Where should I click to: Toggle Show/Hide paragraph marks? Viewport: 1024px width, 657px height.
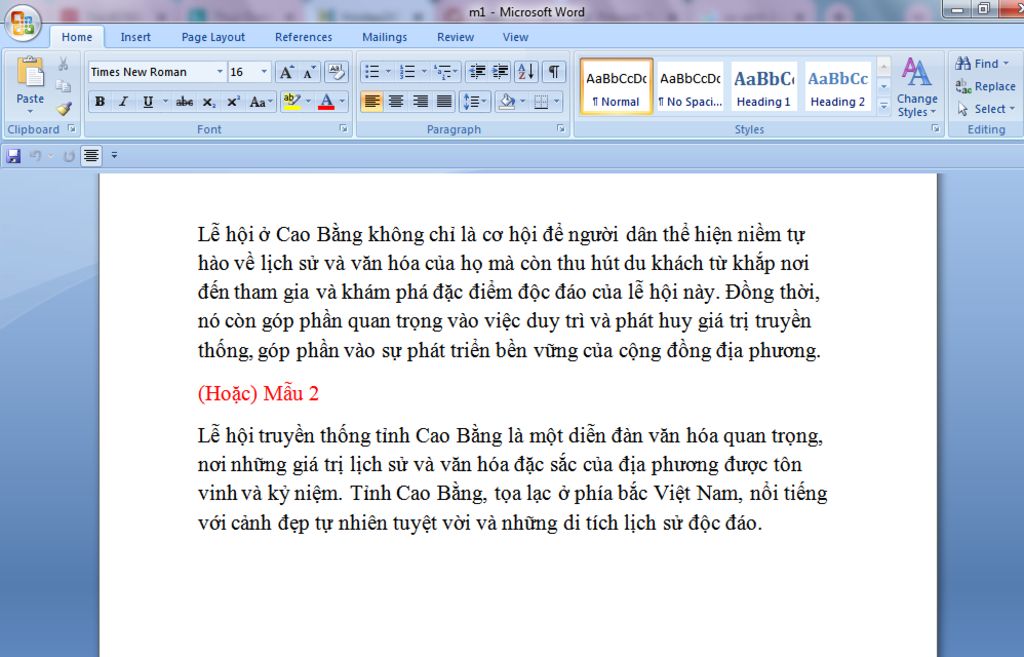[x=554, y=71]
